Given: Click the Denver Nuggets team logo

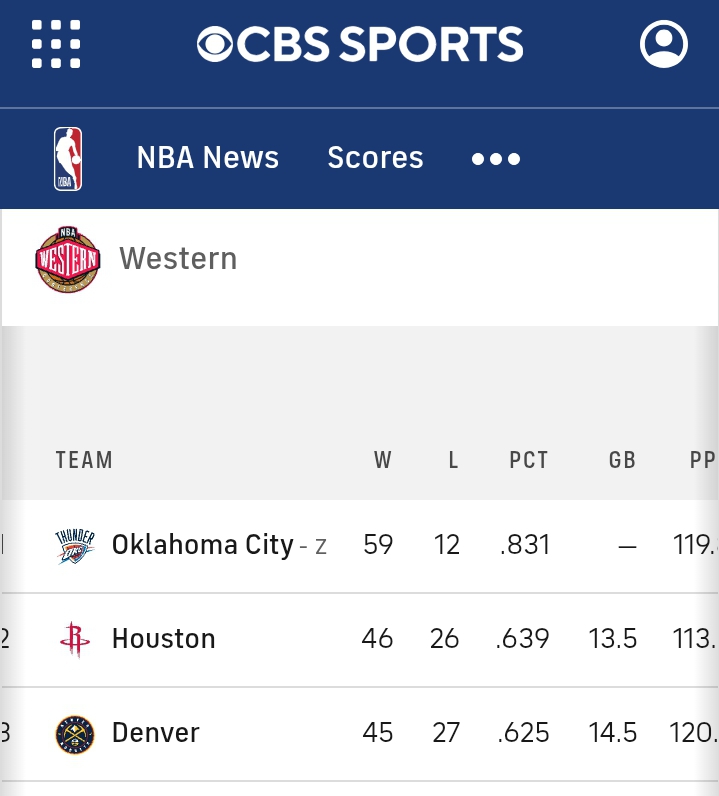Looking at the screenshot, I should (75, 734).
